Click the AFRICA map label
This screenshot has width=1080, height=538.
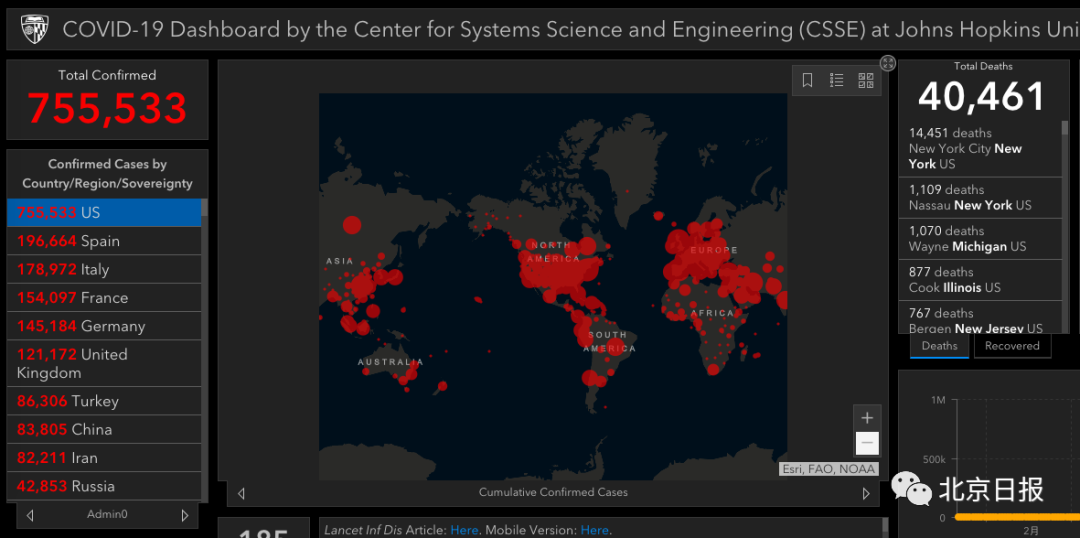712,313
